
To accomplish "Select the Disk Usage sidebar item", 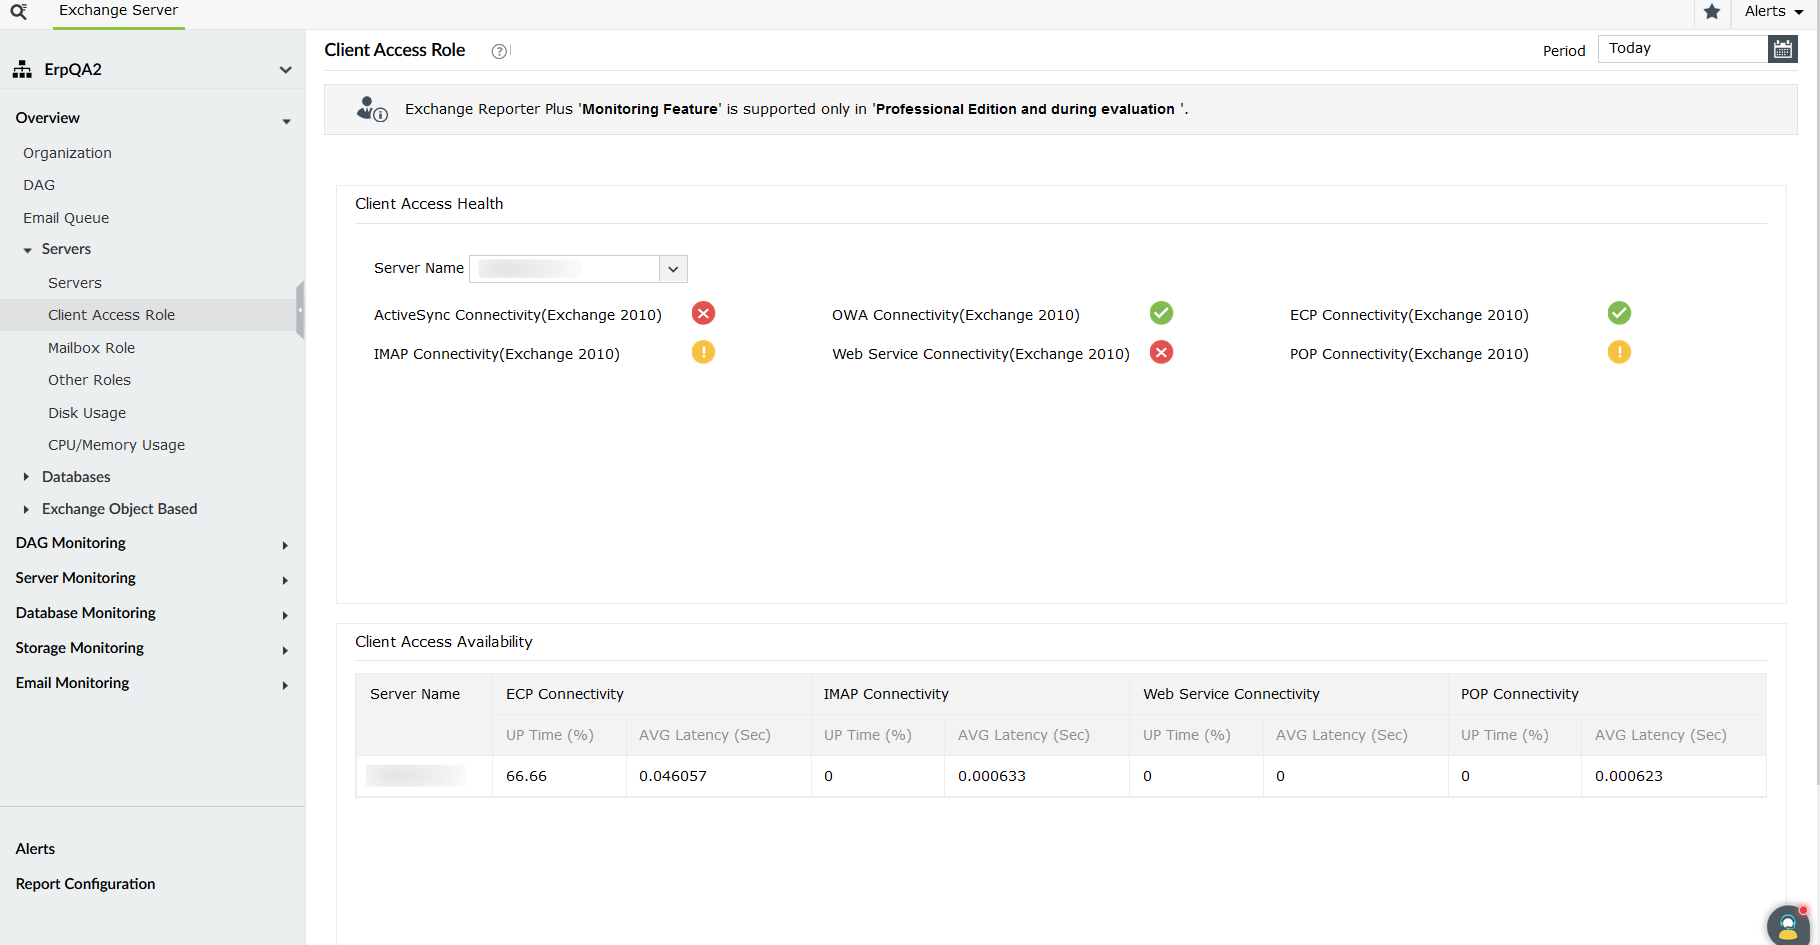I will click(87, 412).
